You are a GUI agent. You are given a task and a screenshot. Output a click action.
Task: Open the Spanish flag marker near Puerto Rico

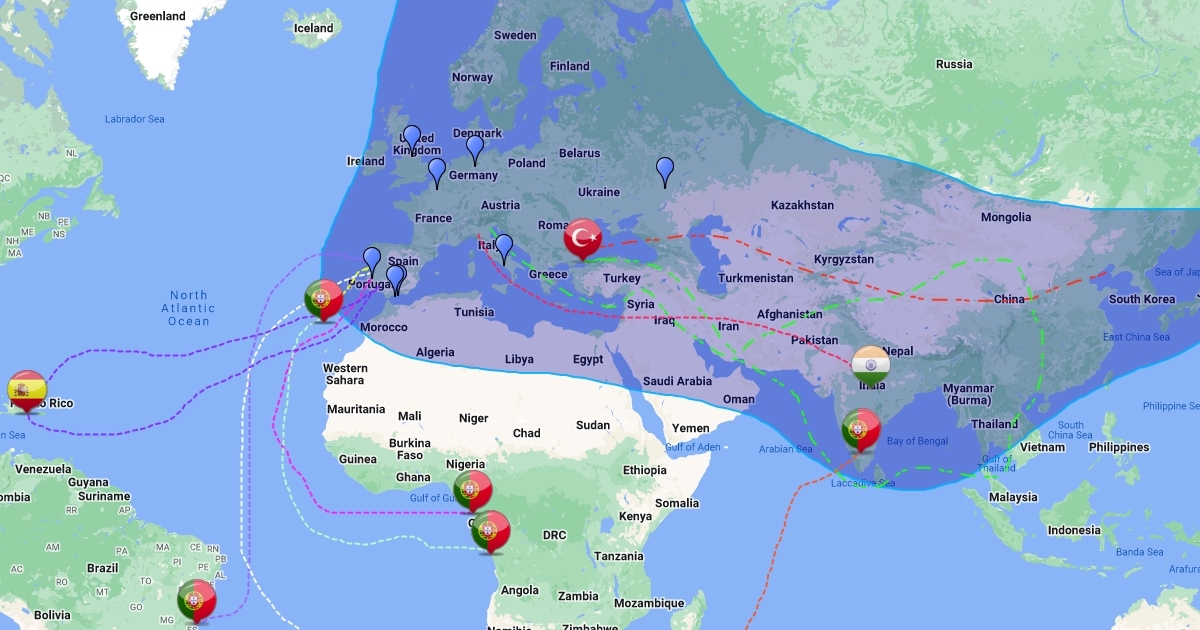click(27, 392)
